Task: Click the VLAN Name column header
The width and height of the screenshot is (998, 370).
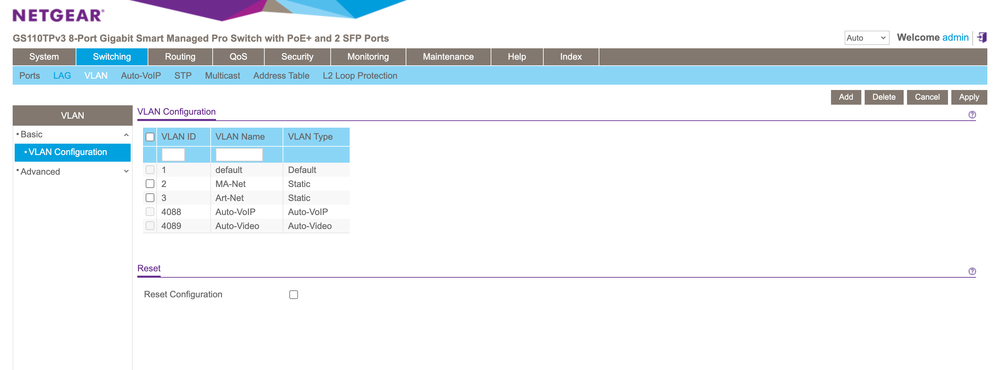Action: [247, 137]
